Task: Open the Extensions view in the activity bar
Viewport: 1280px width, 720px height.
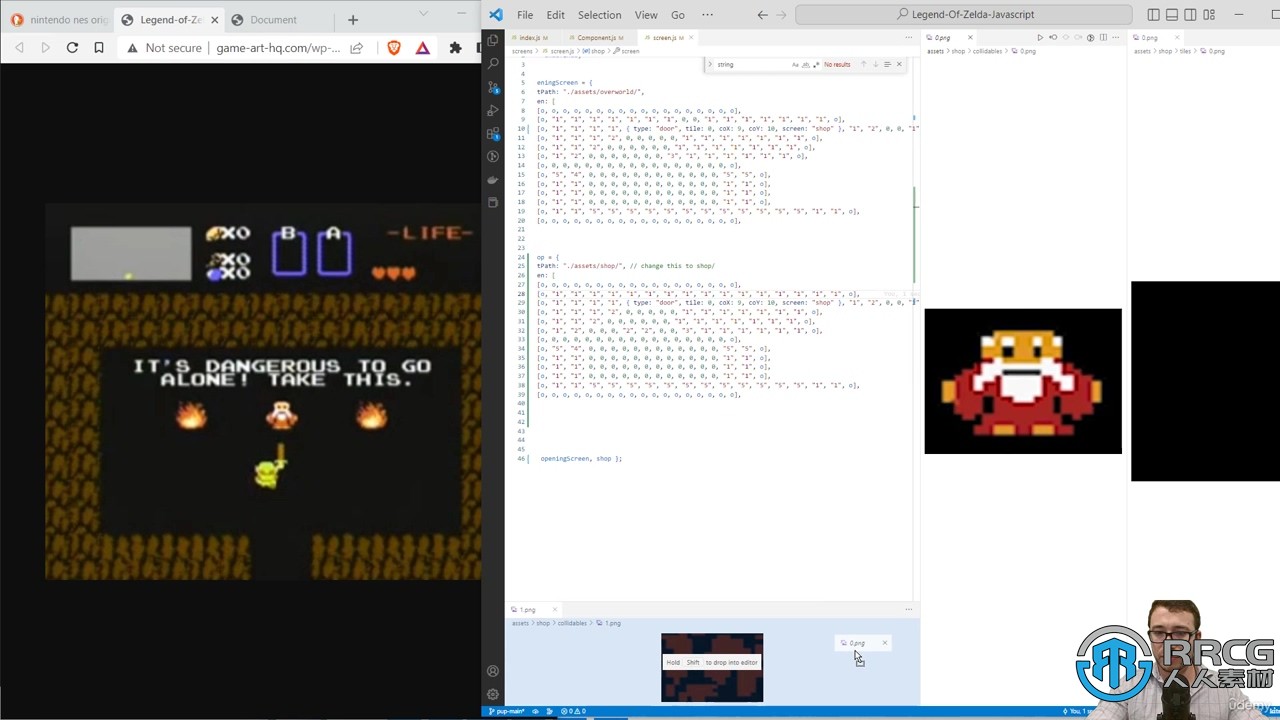Action: [493, 134]
